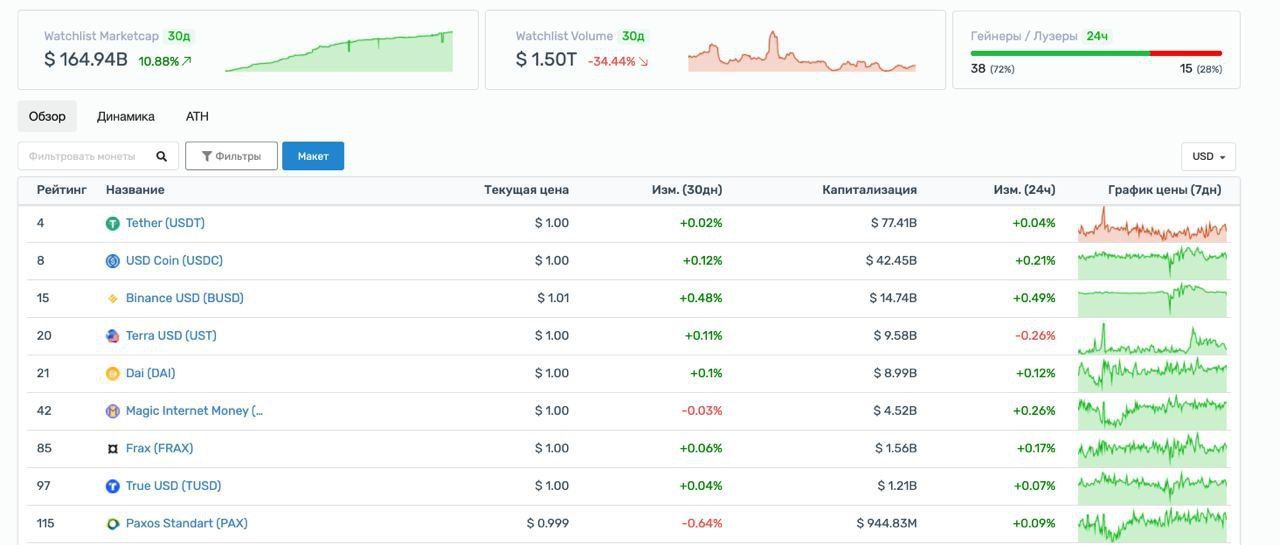Open the Frax (FRAX) link
The height and width of the screenshot is (545, 1280).
coord(159,448)
